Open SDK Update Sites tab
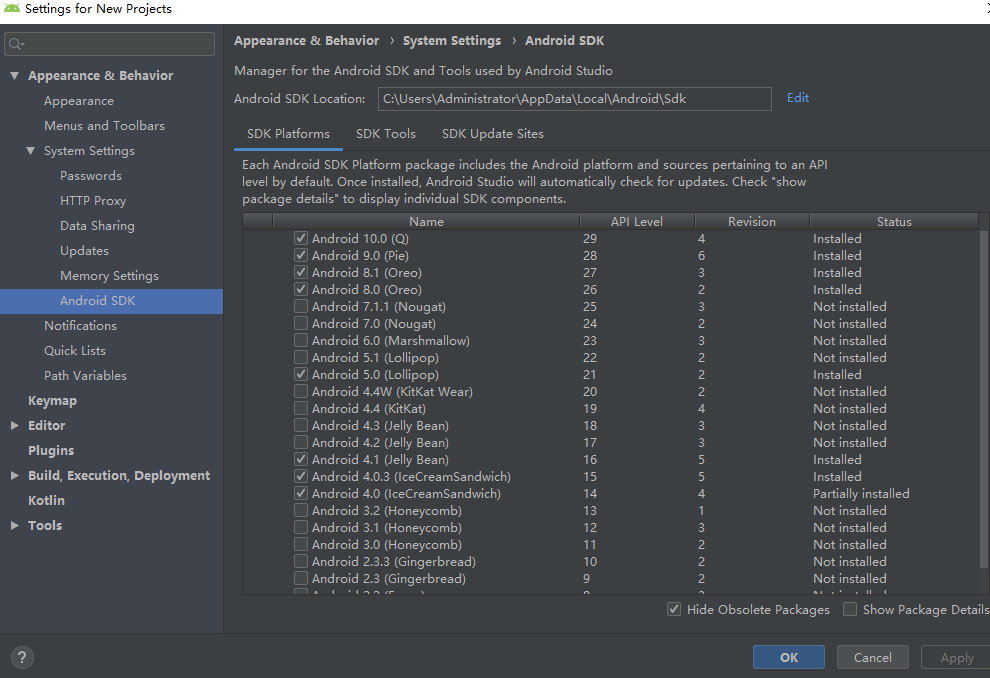990x678 pixels. [492, 134]
